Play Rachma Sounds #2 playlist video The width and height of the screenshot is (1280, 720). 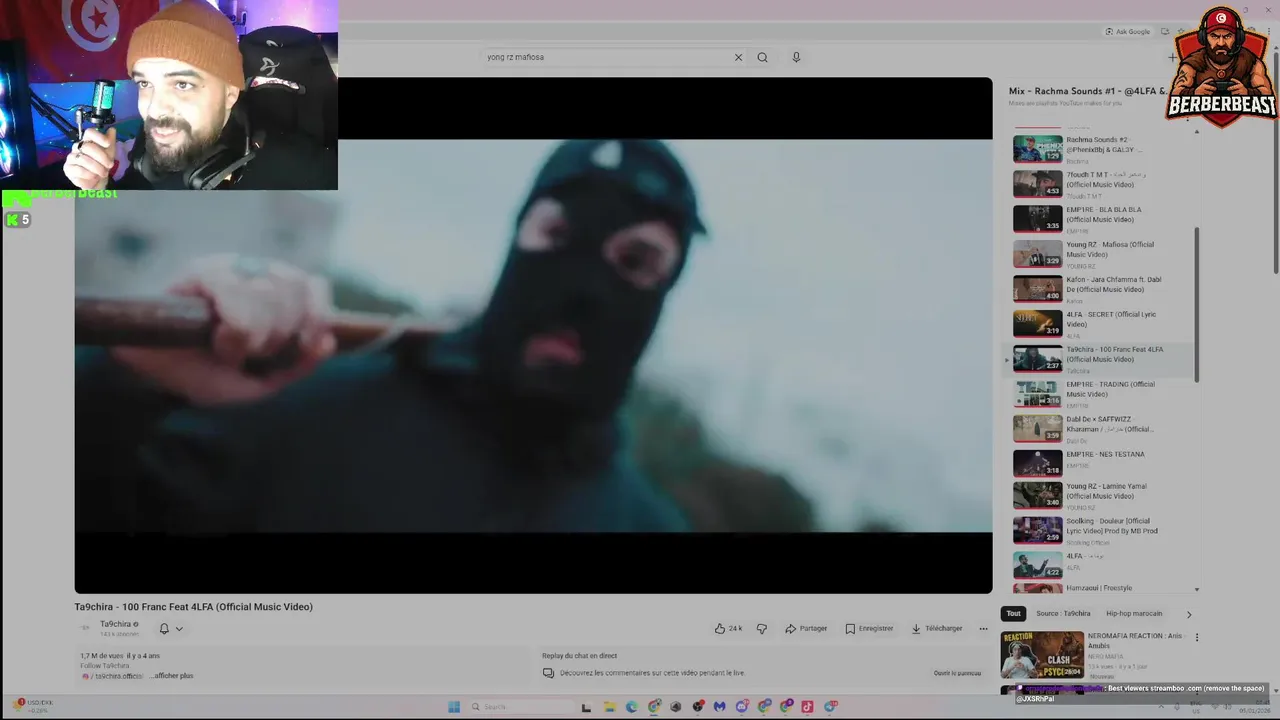[1098, 149]
